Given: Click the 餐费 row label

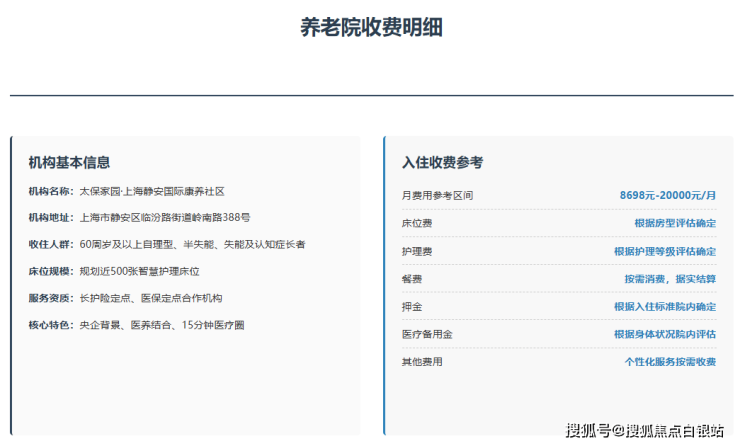Looking at the screenshot, I should [x=412, y=279].
